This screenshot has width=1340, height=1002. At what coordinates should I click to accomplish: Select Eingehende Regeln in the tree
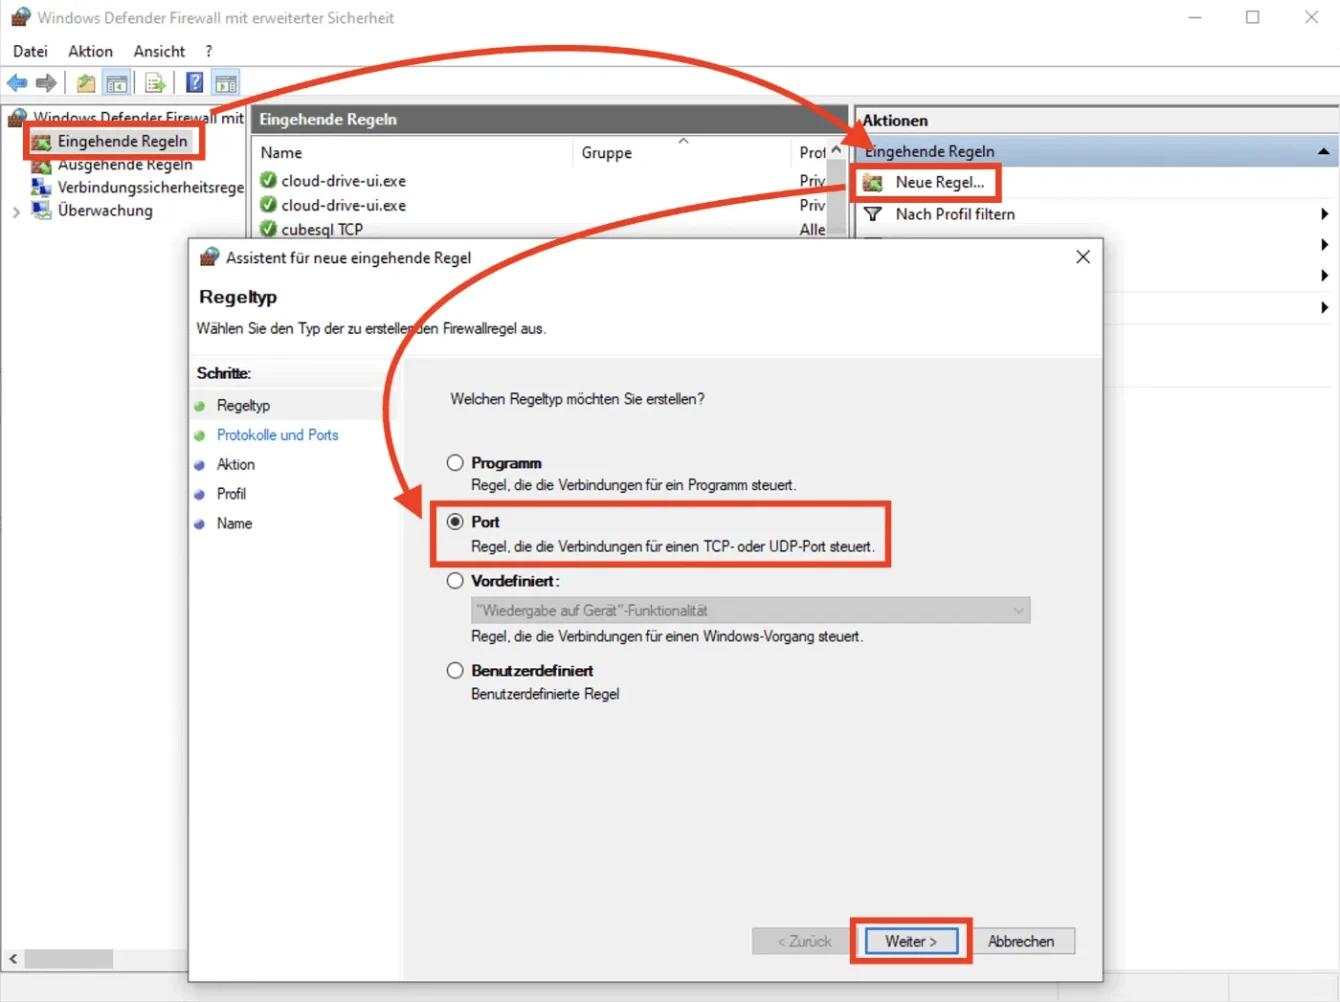pyautogui.click(x=122, y=141)
